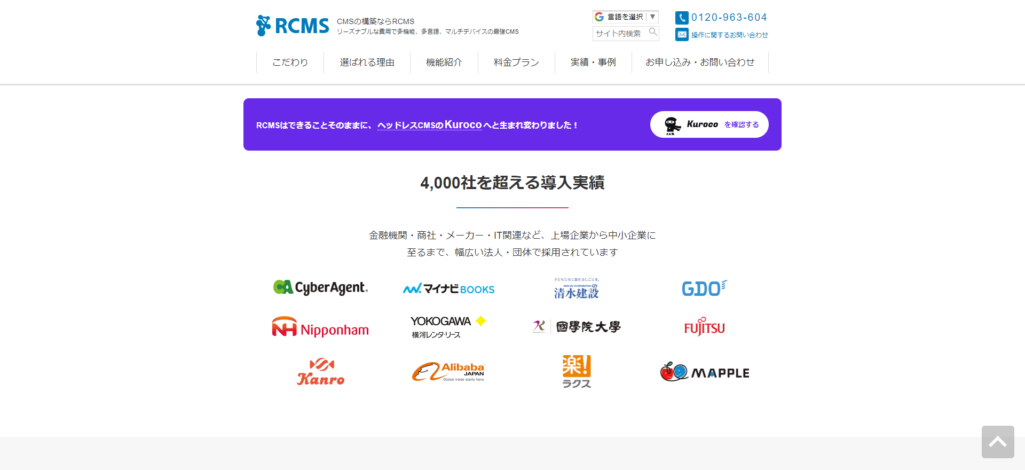Open the 選ばれる理由 menu item

click(367, 63)
